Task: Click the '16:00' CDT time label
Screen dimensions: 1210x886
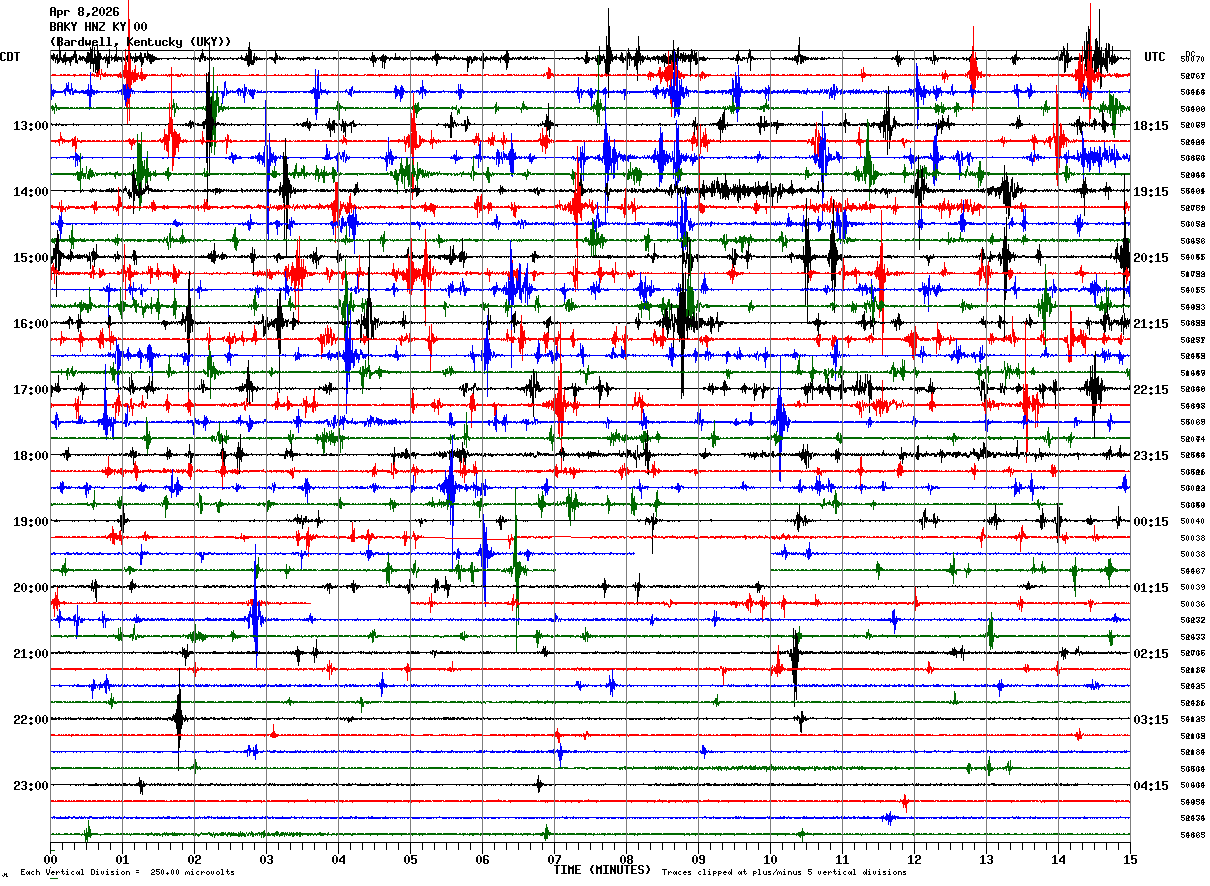Action: [31, 324]
